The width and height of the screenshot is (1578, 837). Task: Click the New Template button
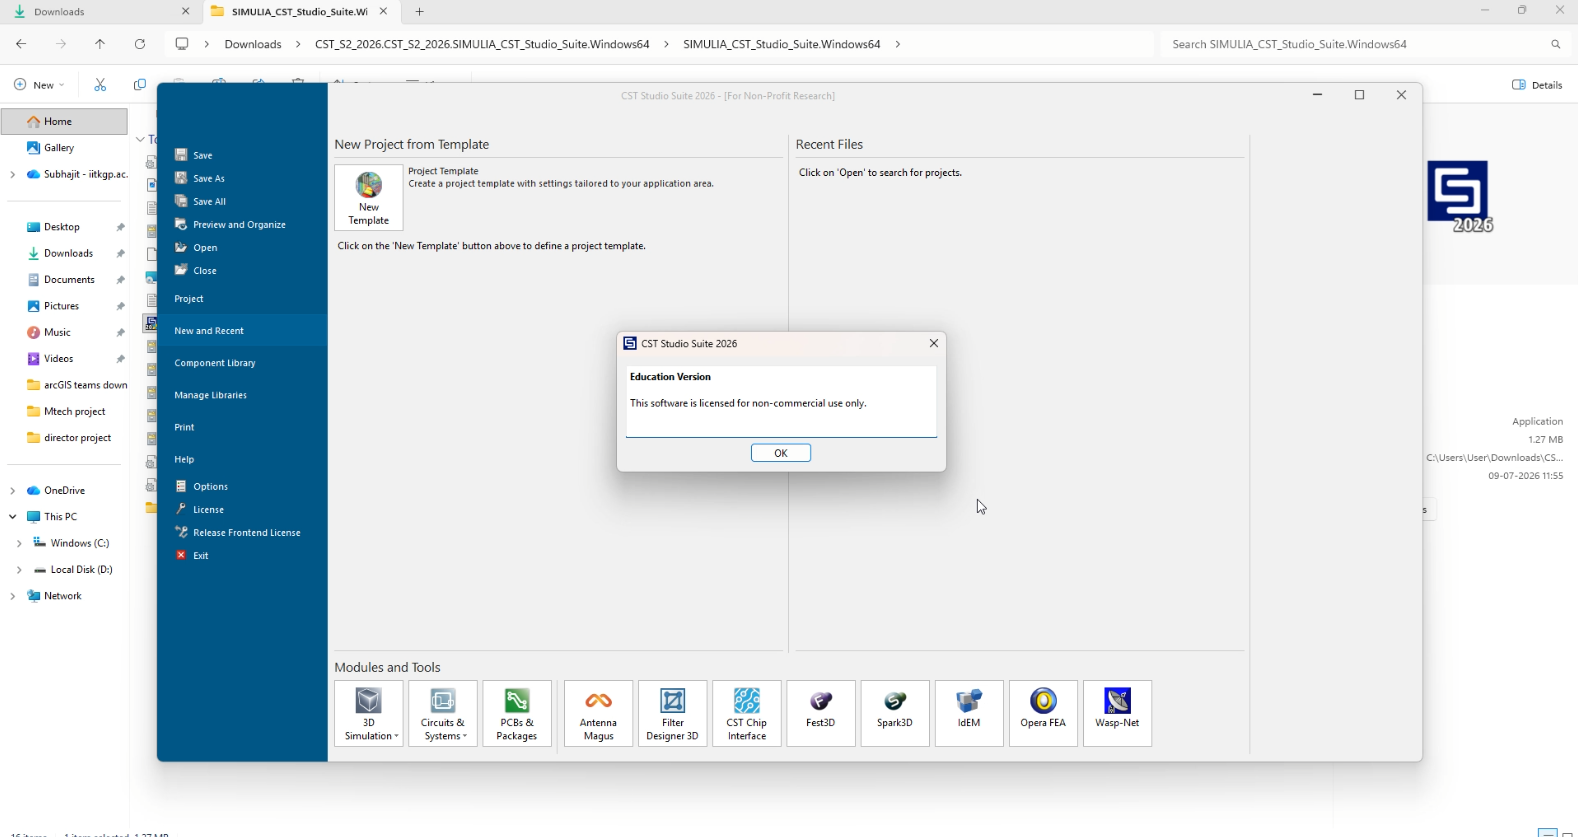(x=369, y=198)
